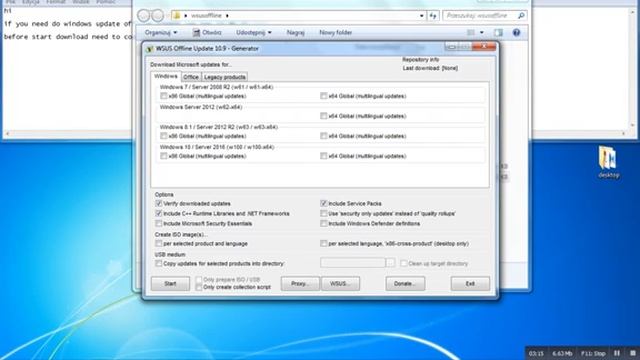
Task: Click the search magnifier icon in Explorer
Action: [x=521, y=16]
